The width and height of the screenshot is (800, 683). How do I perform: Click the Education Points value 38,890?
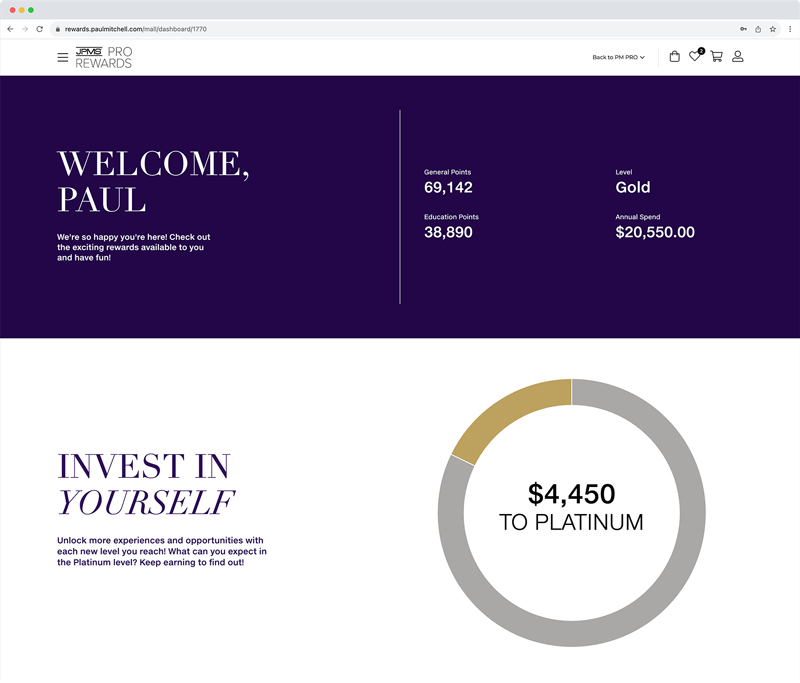pos(448,232)
